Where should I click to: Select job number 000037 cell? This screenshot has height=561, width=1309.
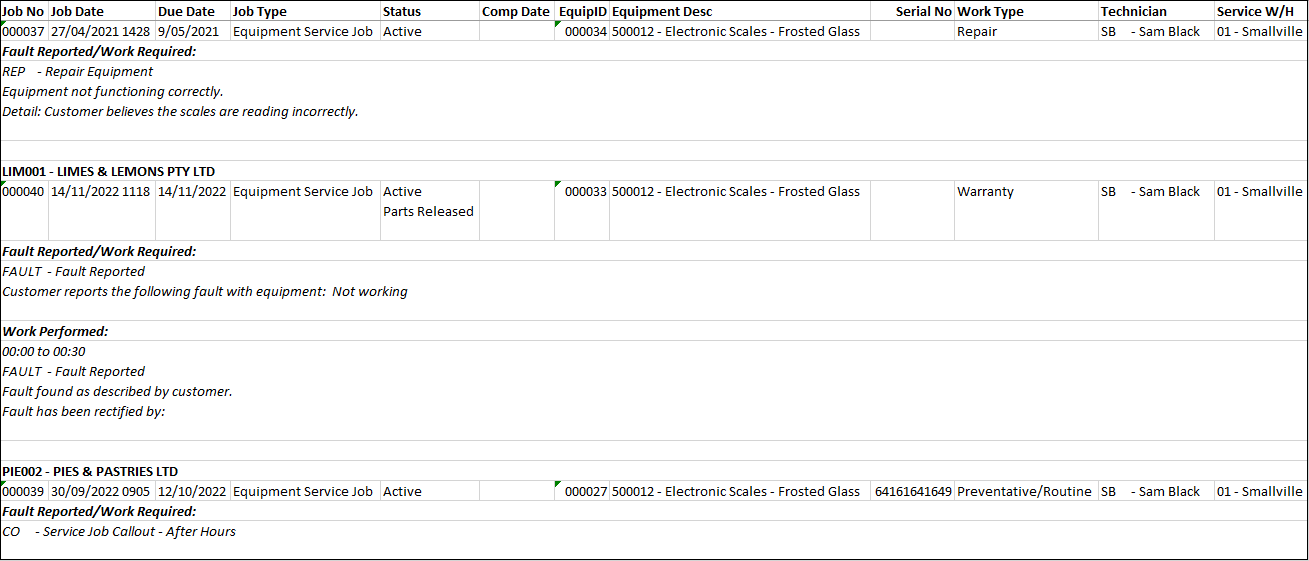(x=24, y=32)
